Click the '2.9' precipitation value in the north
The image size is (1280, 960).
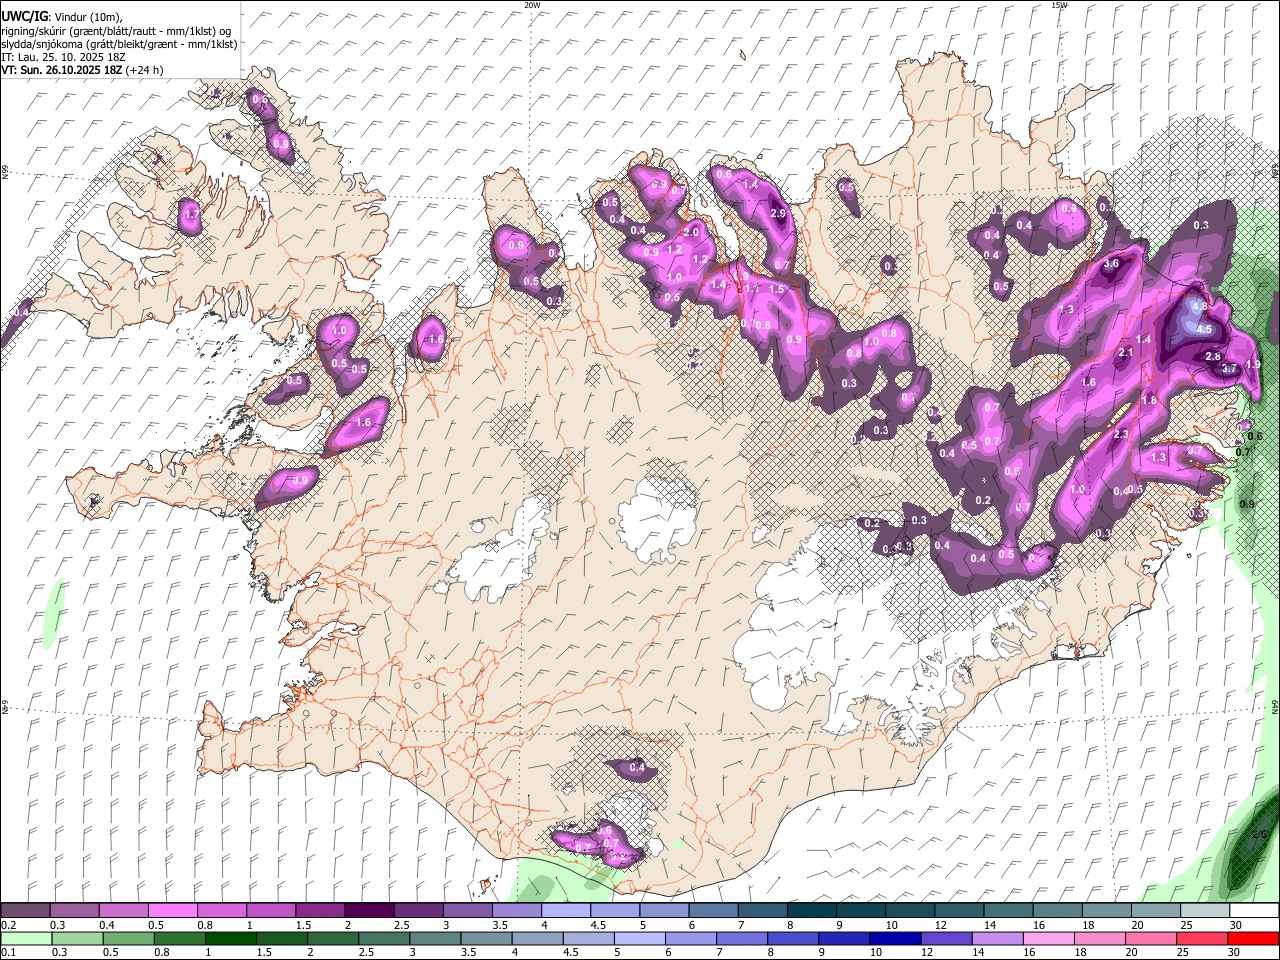click(x=779, y=213)
